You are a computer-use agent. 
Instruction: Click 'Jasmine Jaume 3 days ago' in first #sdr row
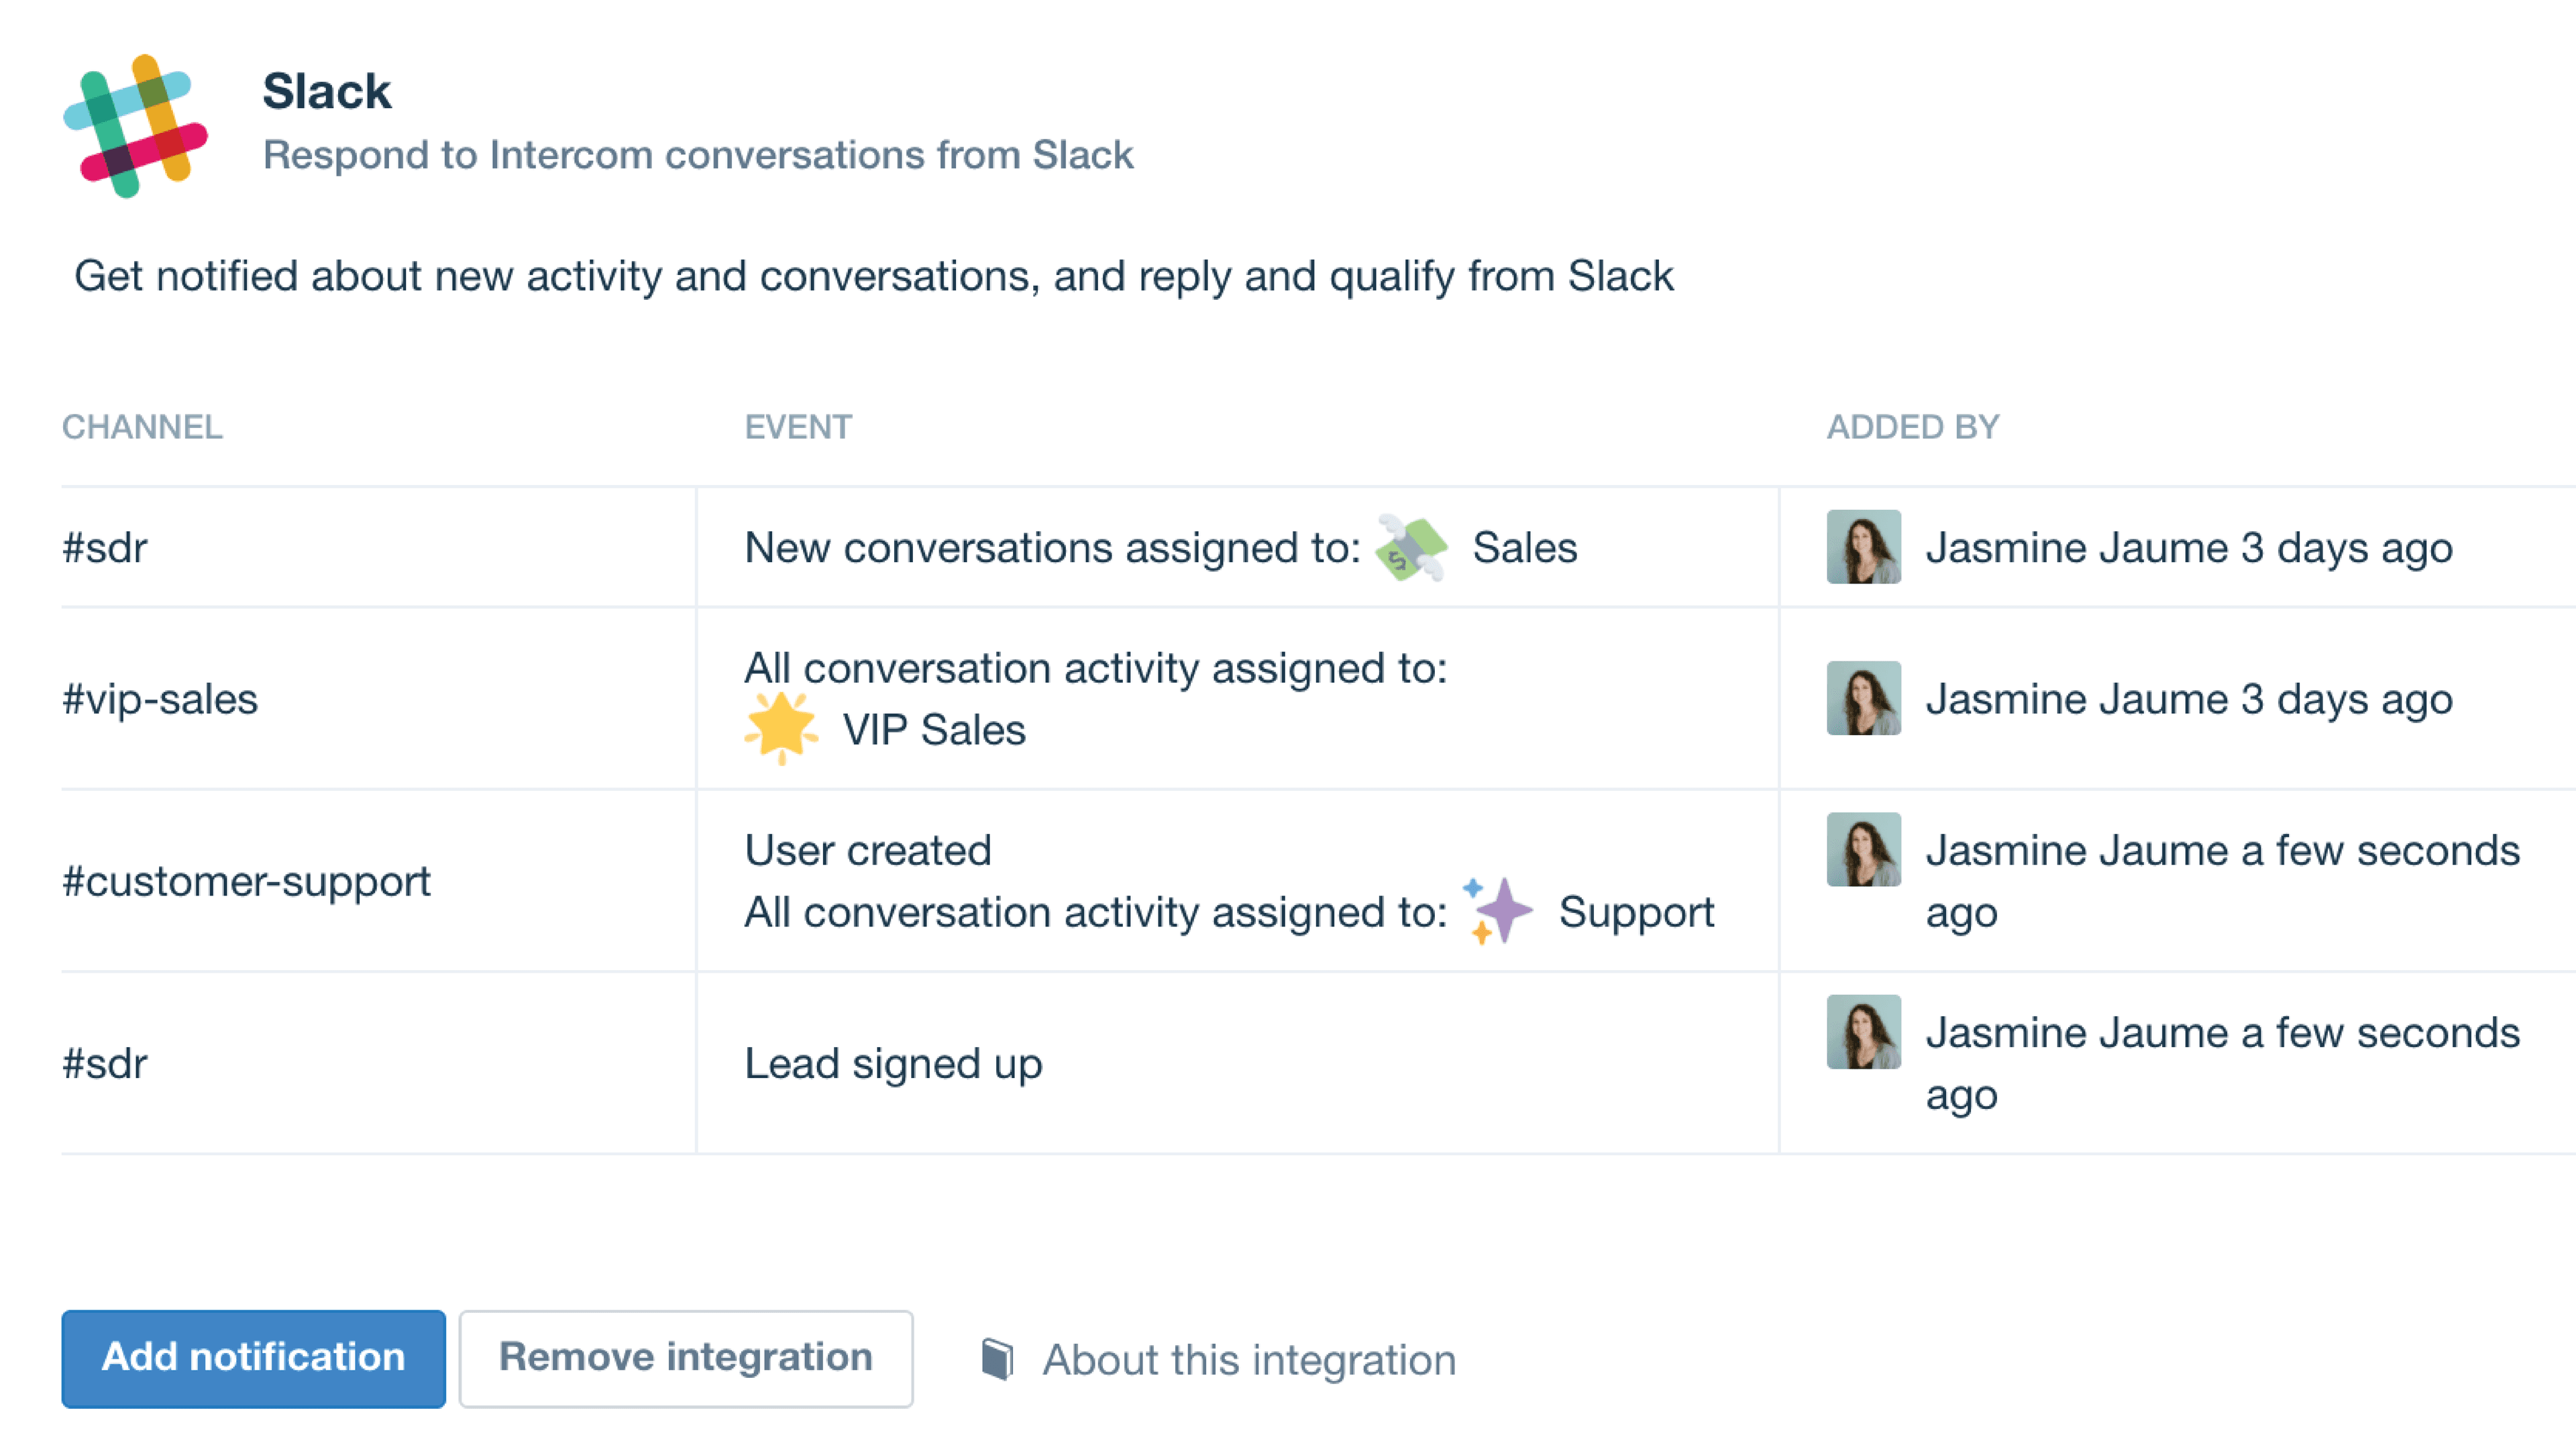point(2189,548)
